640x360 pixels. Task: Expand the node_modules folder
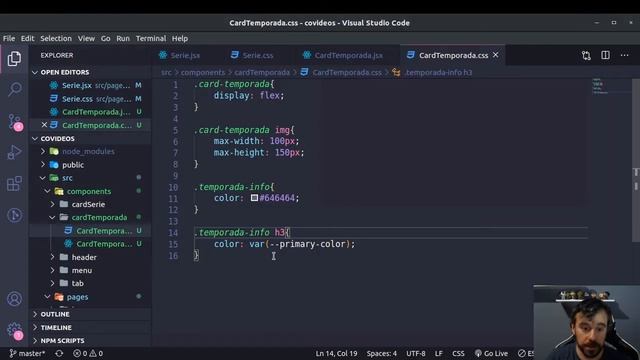pyautogui.click(x=88, y=151)
